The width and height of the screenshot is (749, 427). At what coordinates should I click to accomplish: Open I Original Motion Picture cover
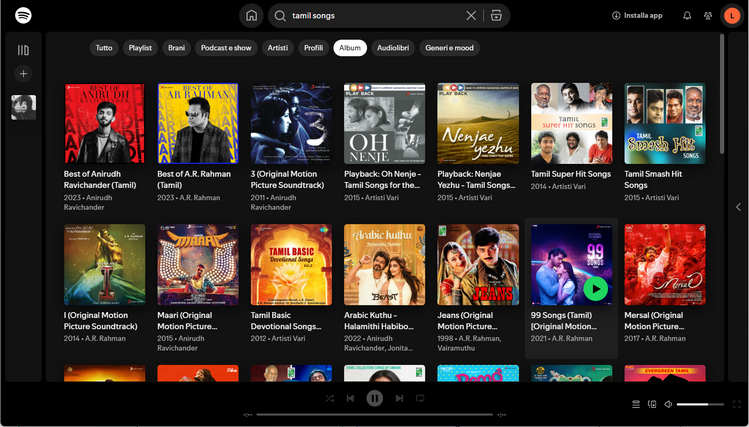[105, 265]
